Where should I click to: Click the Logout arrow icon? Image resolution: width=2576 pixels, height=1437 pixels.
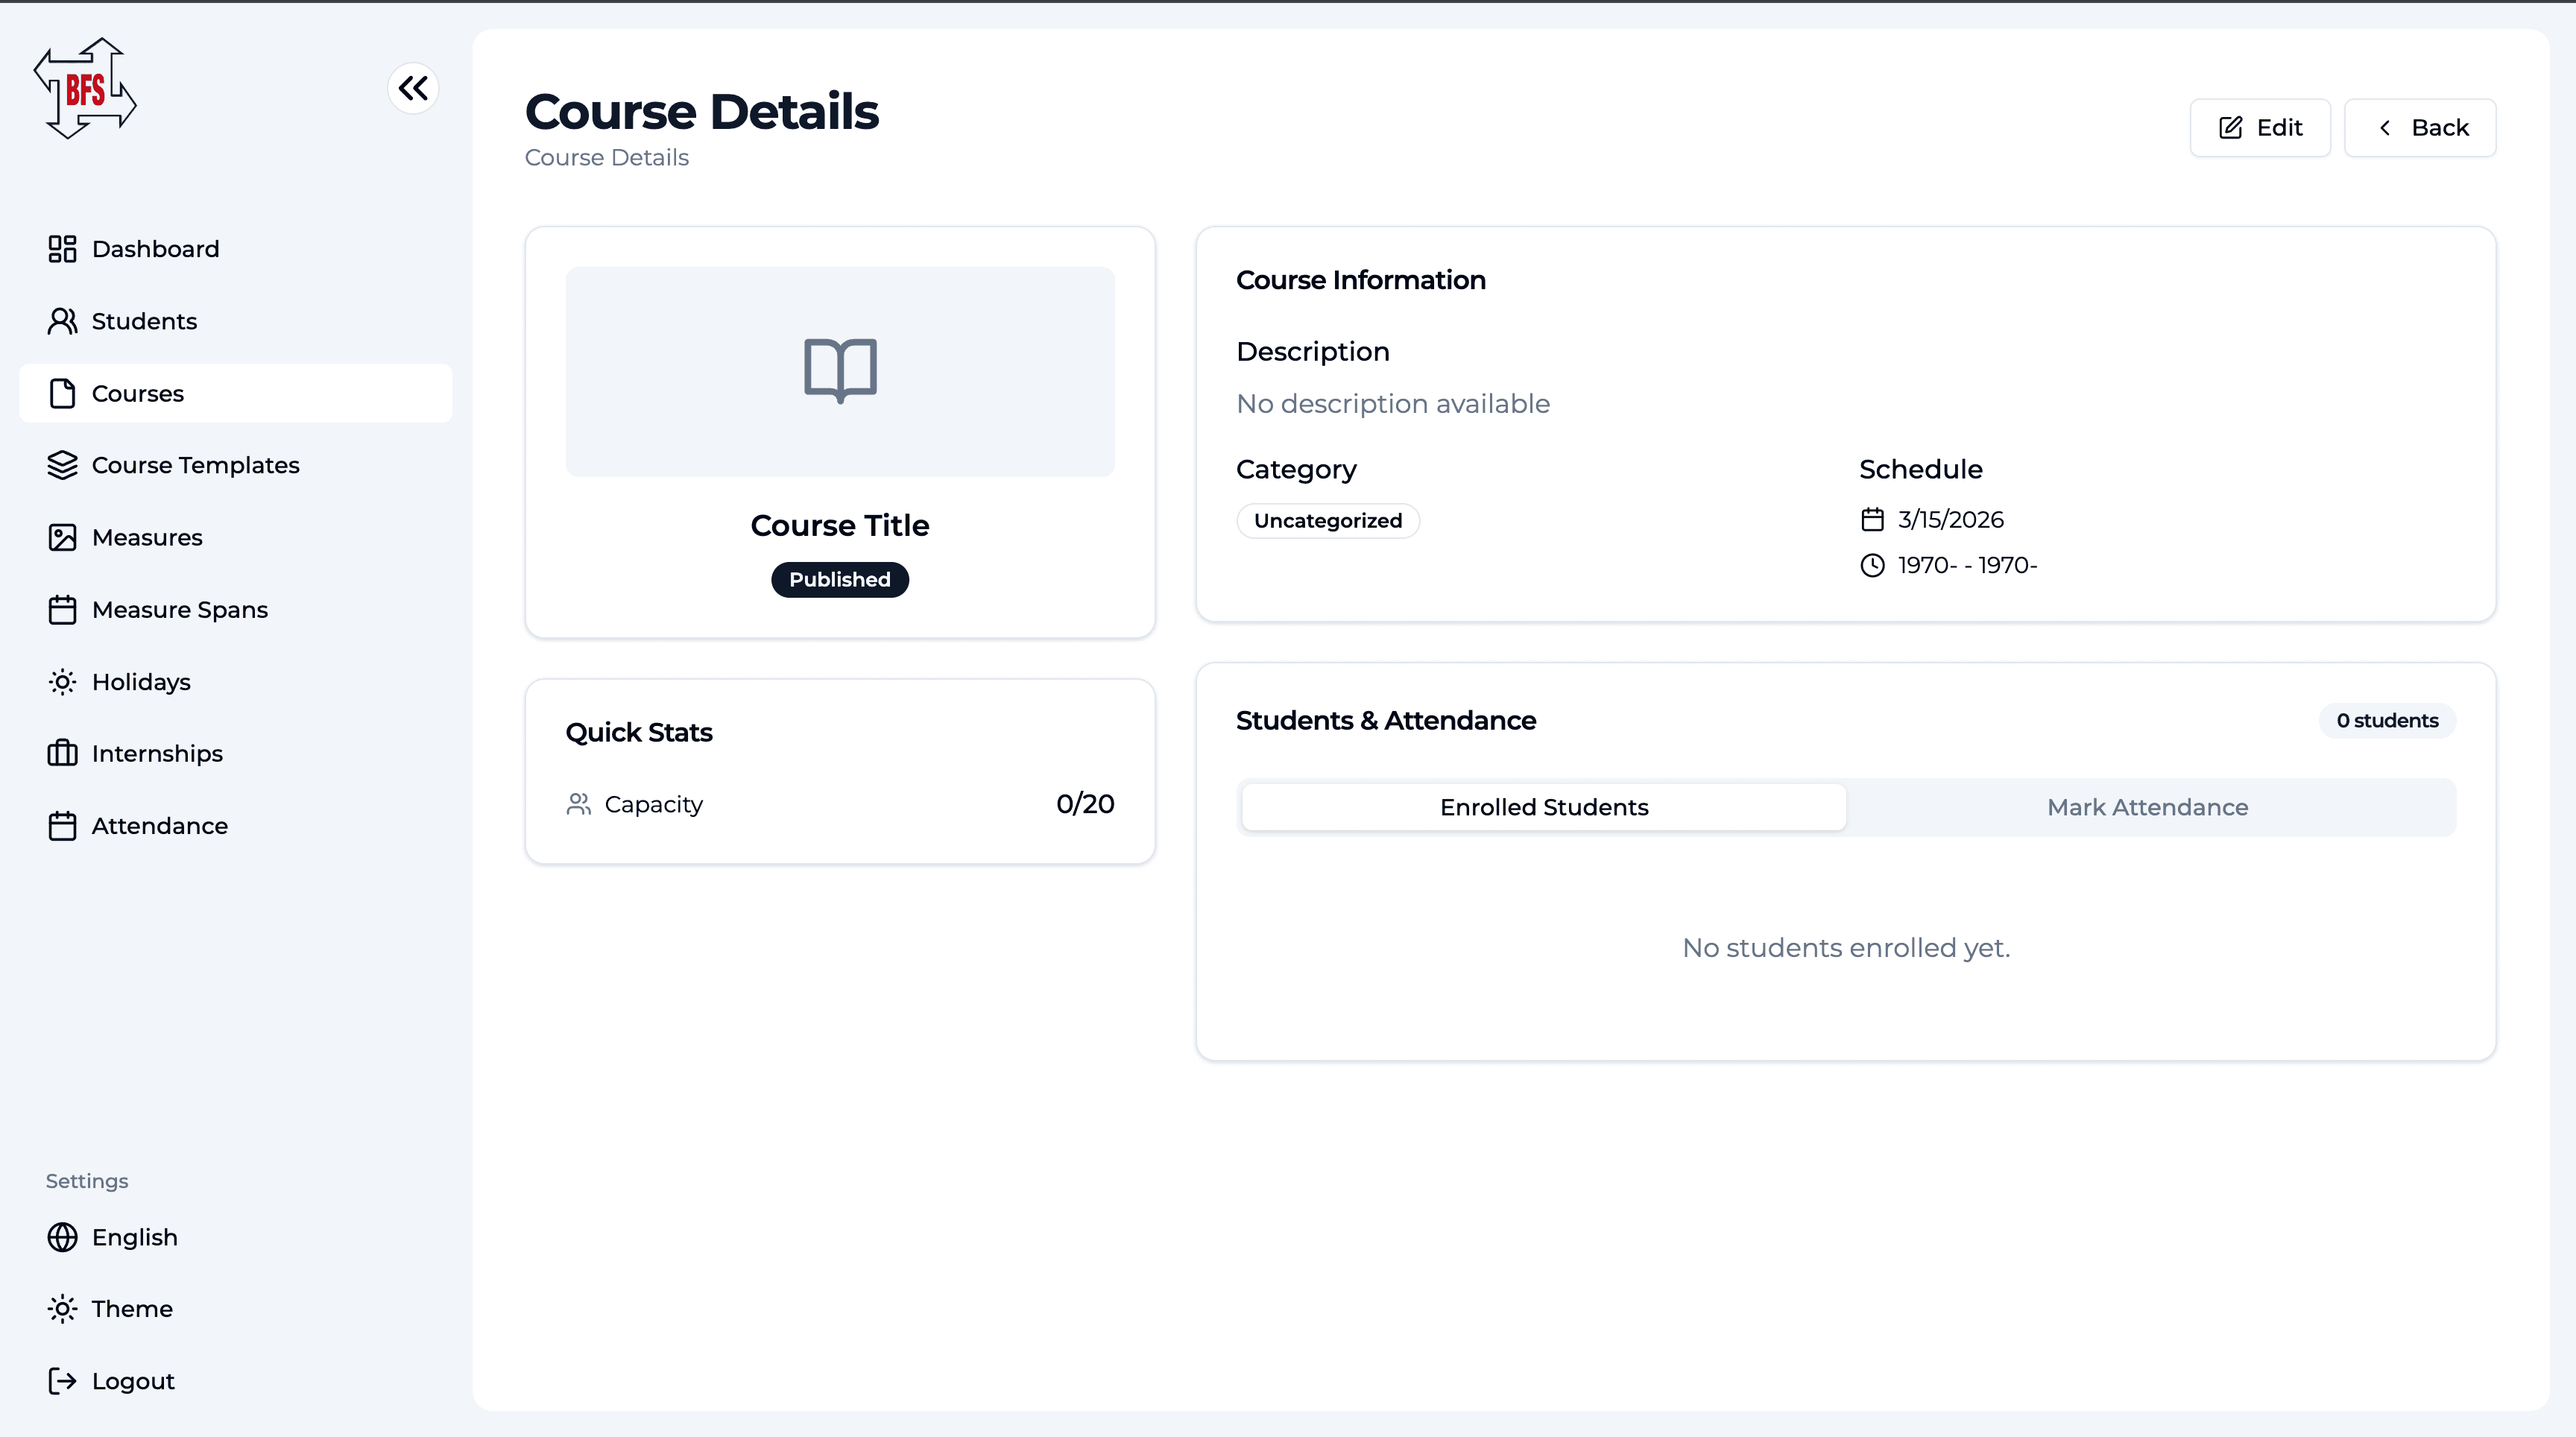[62, 1381]
